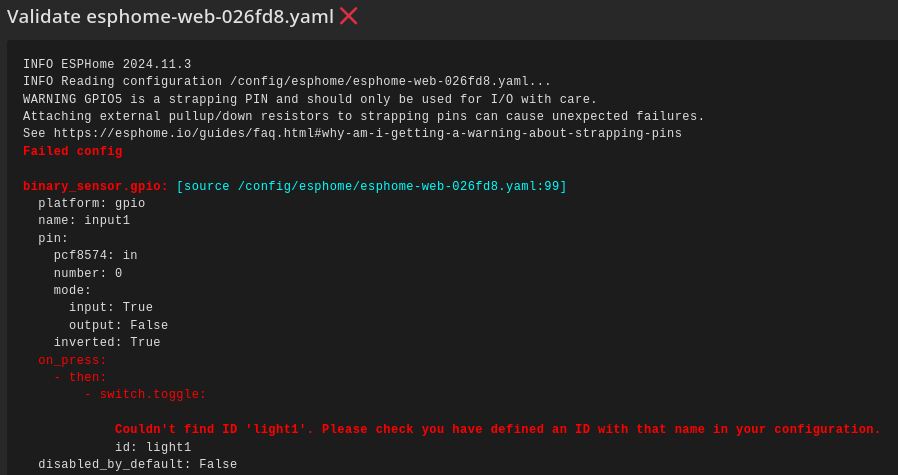Click the 'binary_sensor.gpio:' error heading
The width and height of the screenshot is (898, 475).
(x=95, y=187)
